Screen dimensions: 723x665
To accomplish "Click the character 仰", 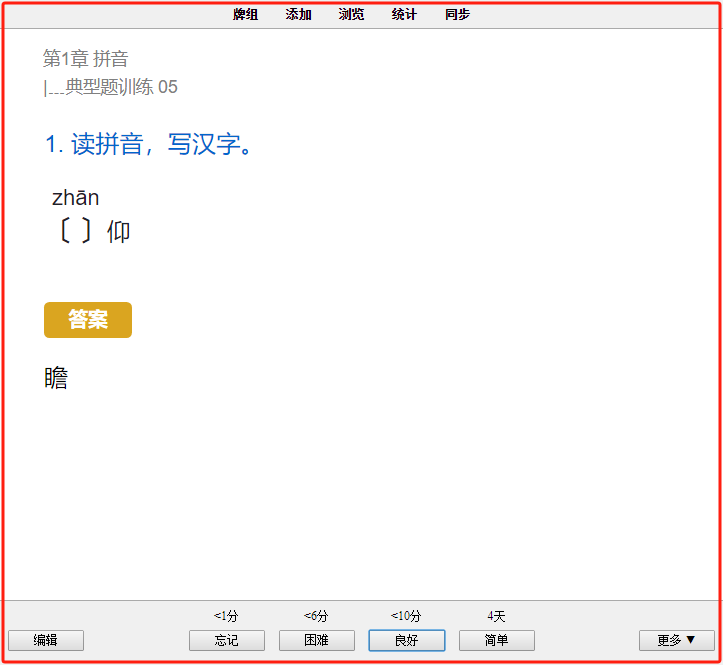I will click(x=119, y=231).
